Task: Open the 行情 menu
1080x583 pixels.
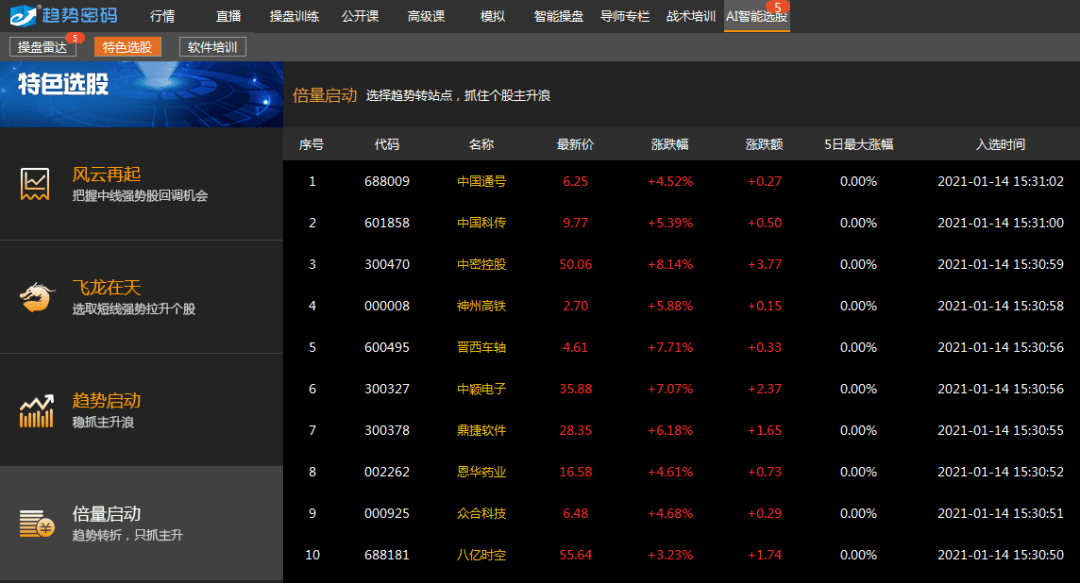Action: pyautogui.click(x=163, y=16)
